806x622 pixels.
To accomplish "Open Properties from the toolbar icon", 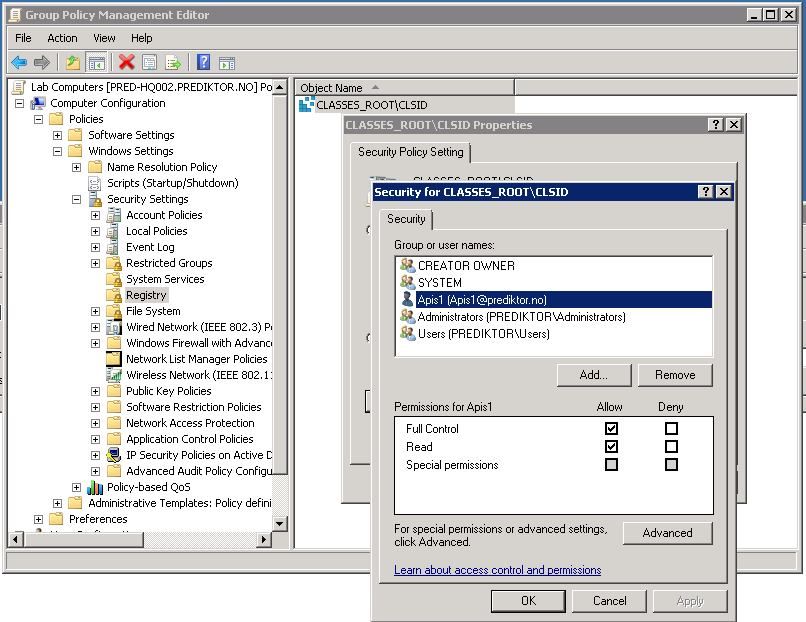I will coord(150,62).
